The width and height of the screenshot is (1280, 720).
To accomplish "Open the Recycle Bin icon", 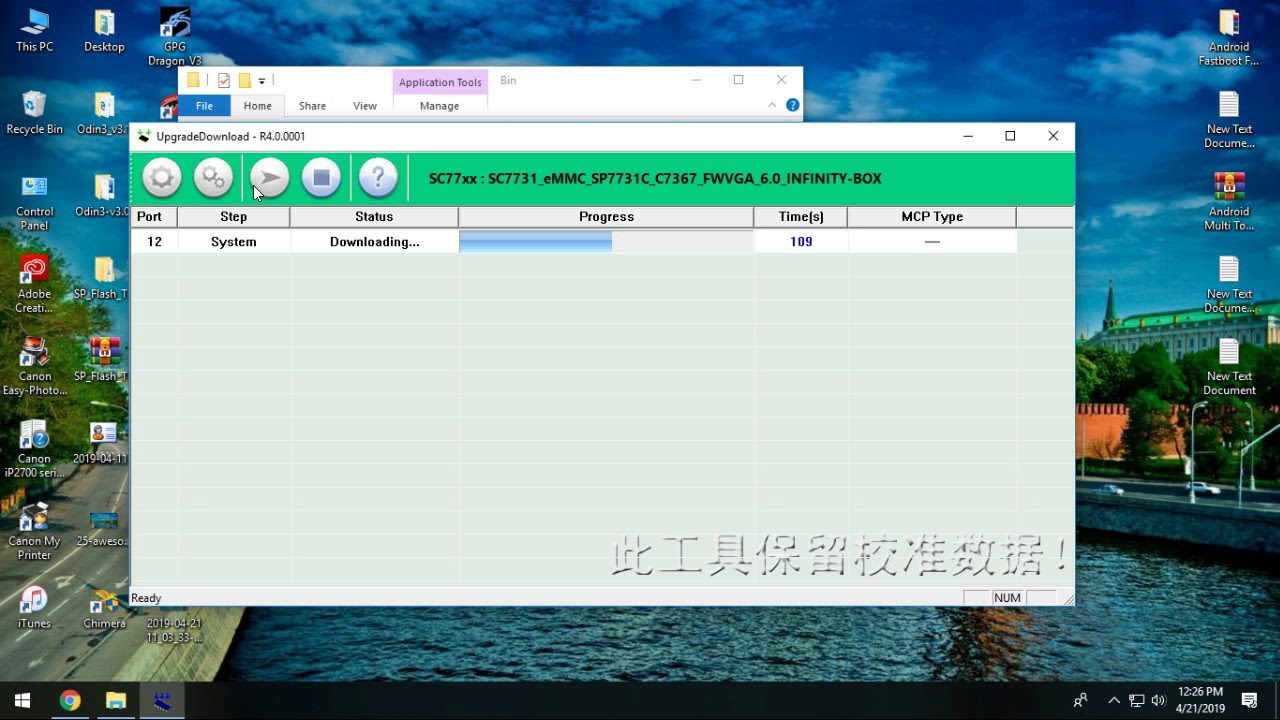I will click(34, 113).
